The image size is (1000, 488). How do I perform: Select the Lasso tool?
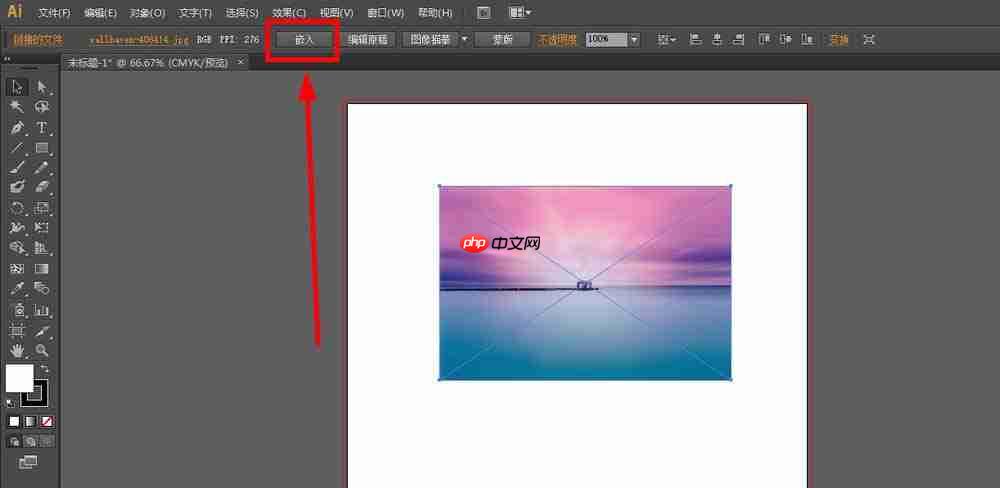pos(42,107)
